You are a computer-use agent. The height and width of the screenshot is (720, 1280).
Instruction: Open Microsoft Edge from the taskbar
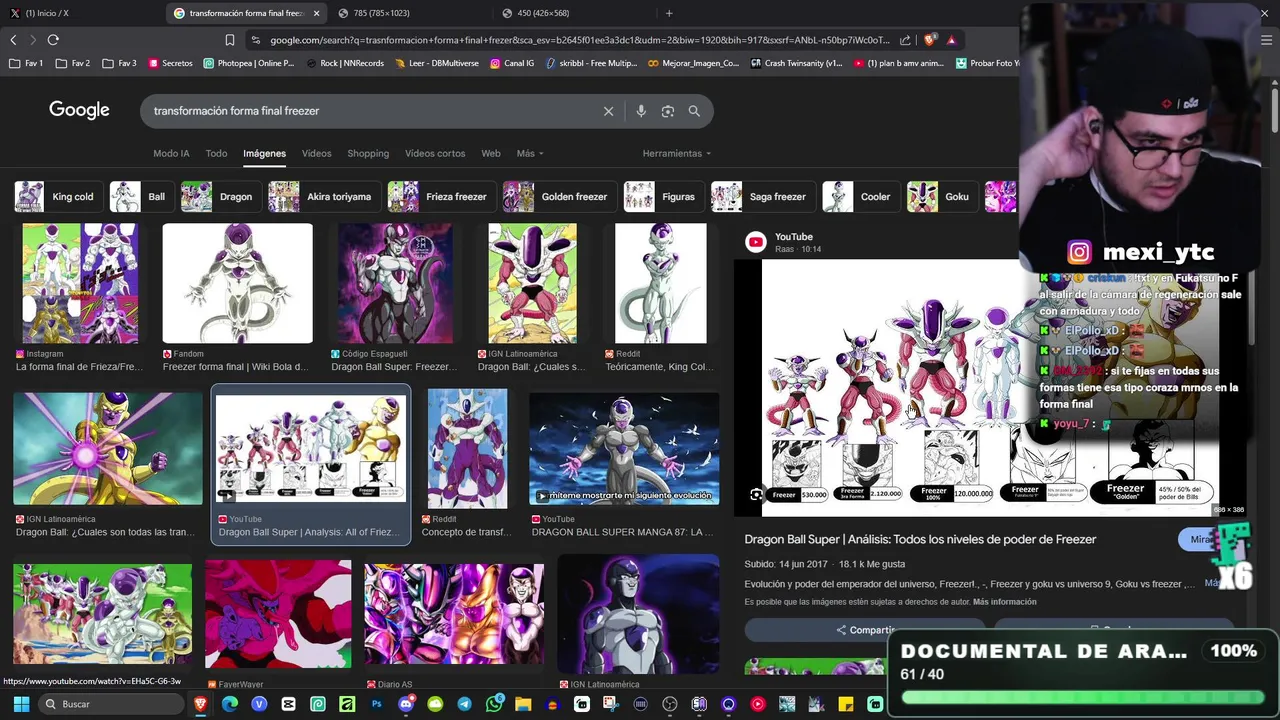tap(230, 704)
